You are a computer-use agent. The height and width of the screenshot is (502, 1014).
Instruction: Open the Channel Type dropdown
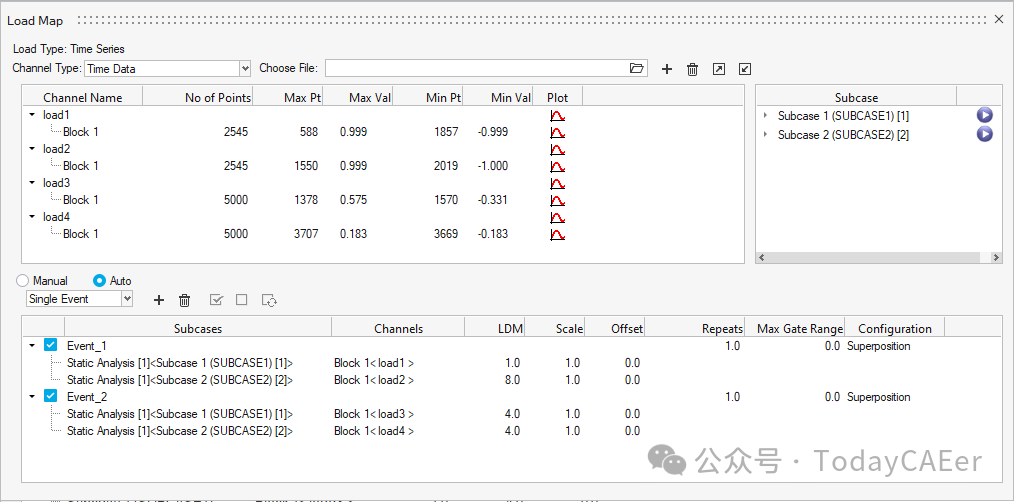[245, 69]
